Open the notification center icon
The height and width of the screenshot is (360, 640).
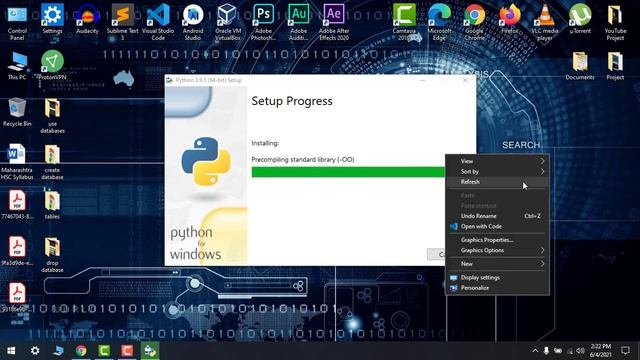pos(625,351)
